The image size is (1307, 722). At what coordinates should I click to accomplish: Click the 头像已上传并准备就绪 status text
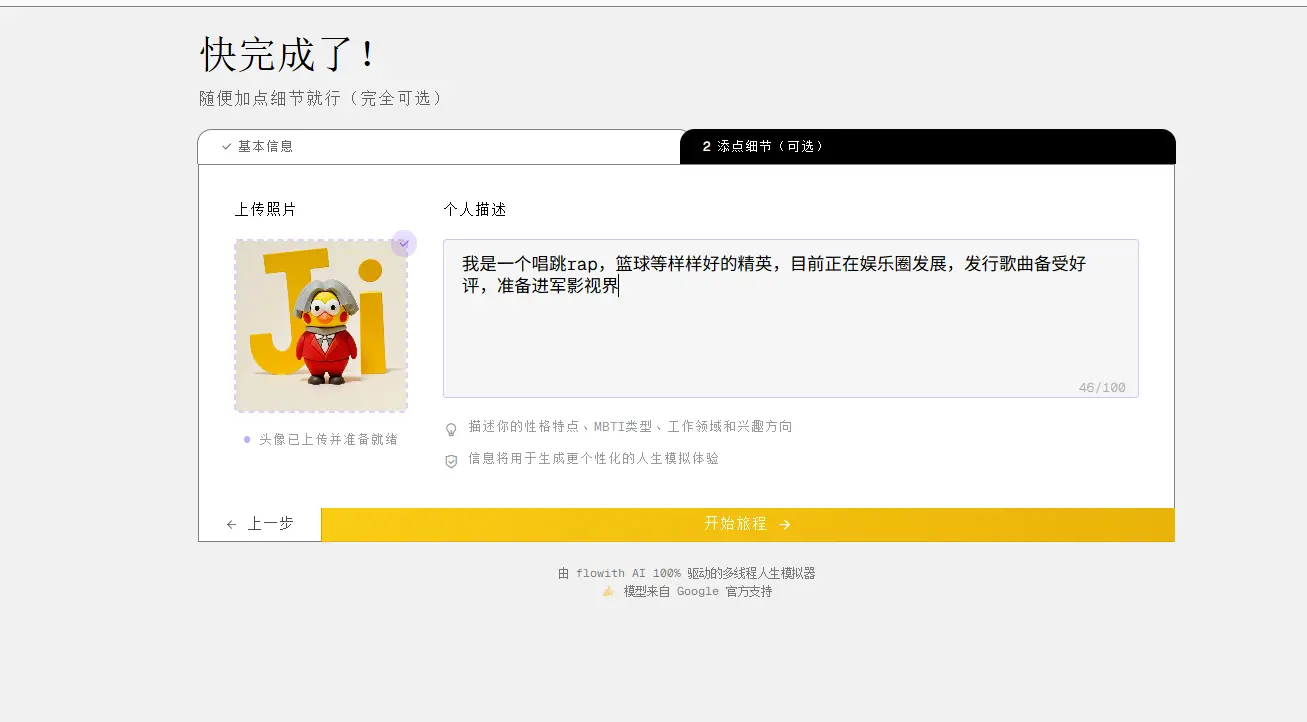point(328,439)
